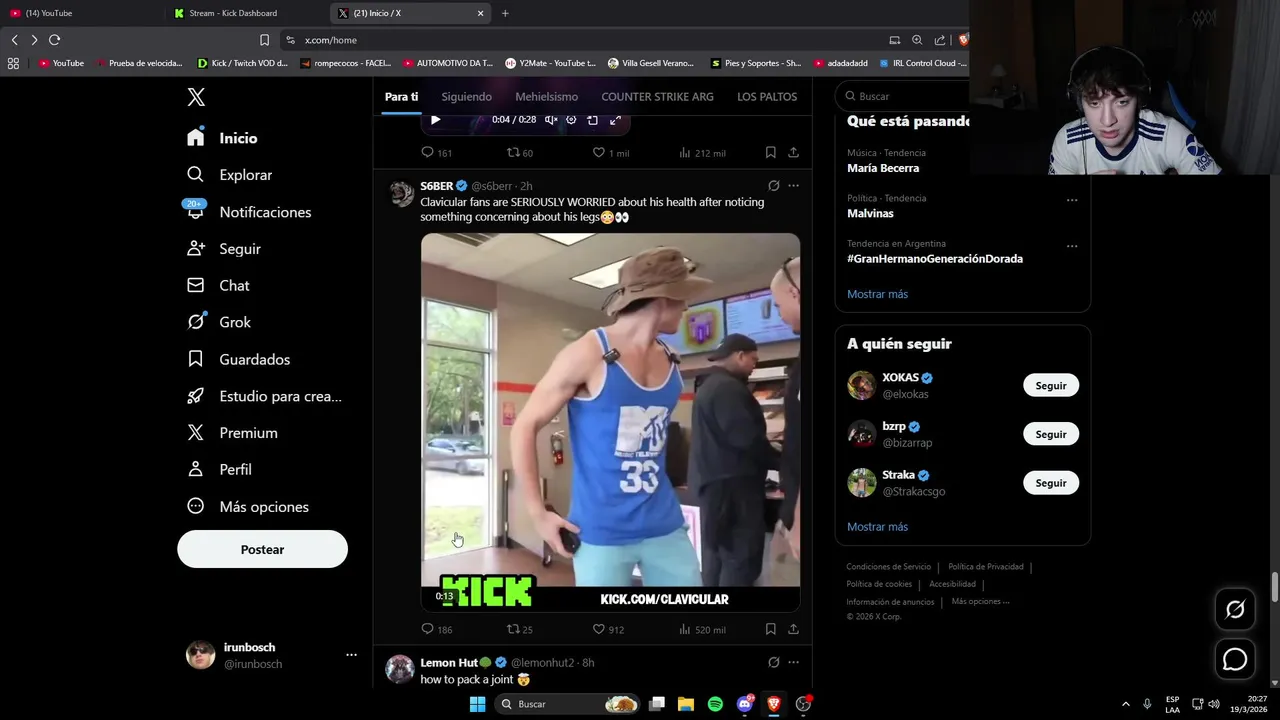Screen dimensions: 1280x720
Task: Follow XOKAS with Seguir button
Action: click(1051, 386)
